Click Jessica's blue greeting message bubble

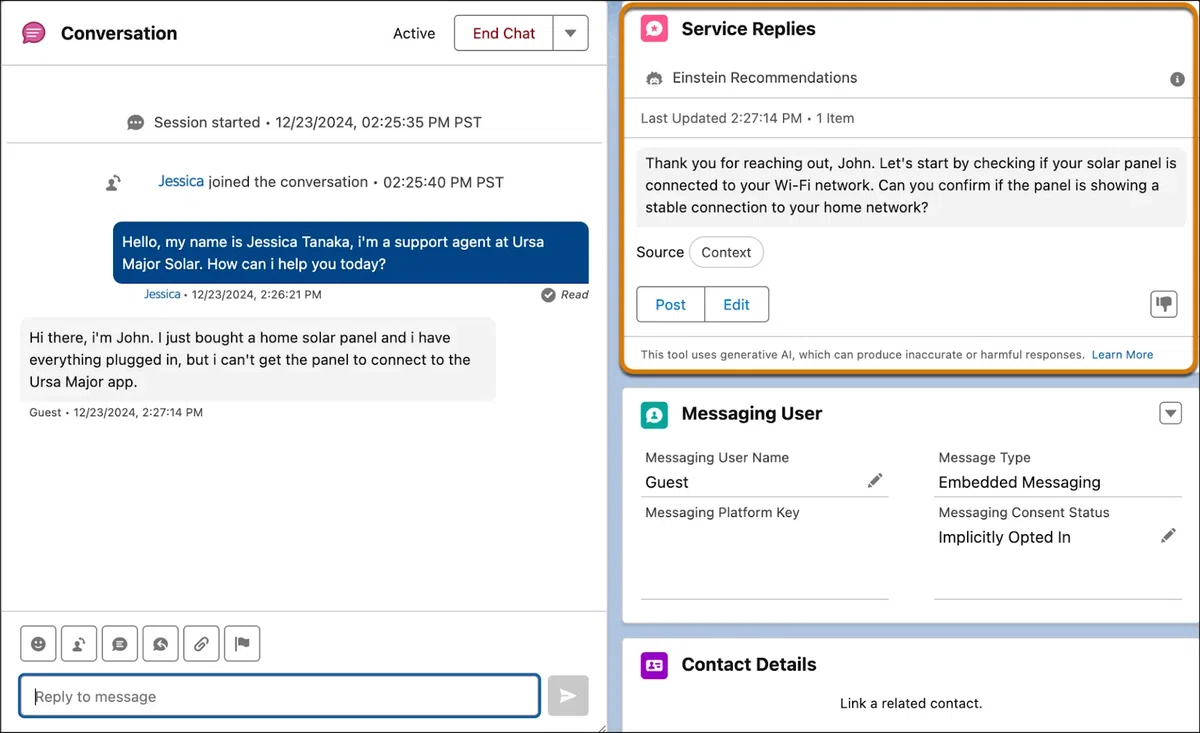pyautogui.click(x=351, y=253)
